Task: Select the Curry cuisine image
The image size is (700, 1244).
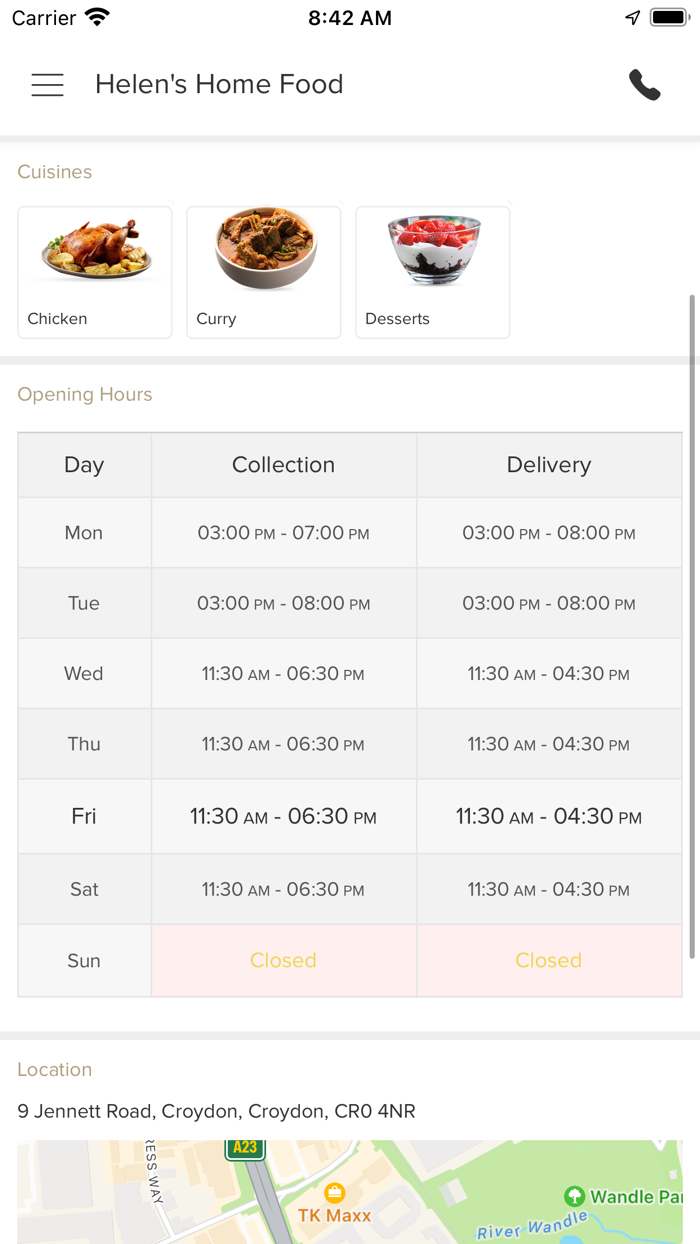Action: (265, 249)
